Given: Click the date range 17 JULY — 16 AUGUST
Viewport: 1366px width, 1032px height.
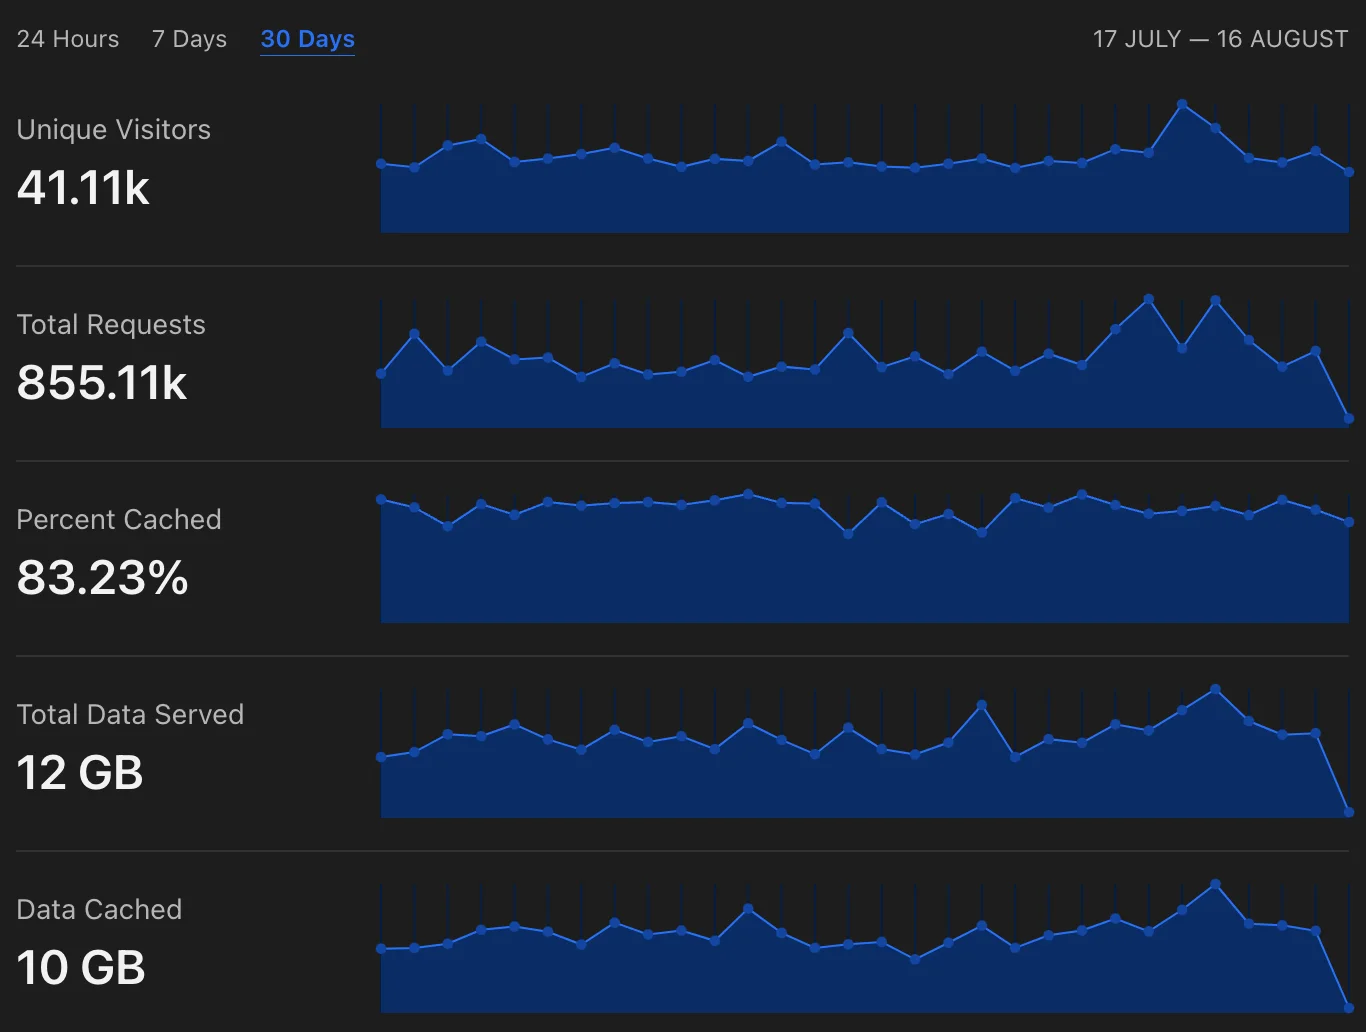Looking at the screenshot, I should point(1220,38).
